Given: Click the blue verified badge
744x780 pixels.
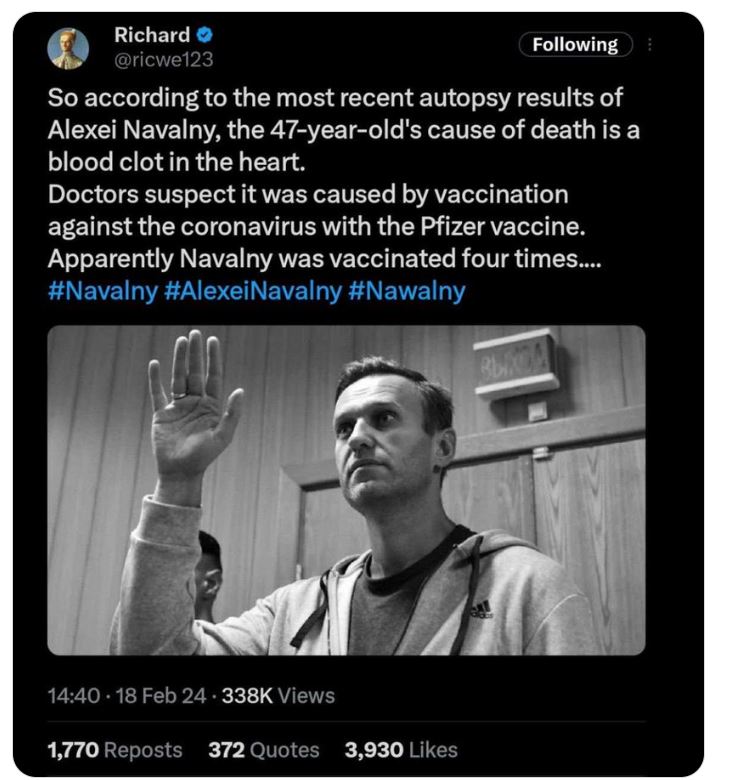Looking at the screenshot, I should pos(205,36).
